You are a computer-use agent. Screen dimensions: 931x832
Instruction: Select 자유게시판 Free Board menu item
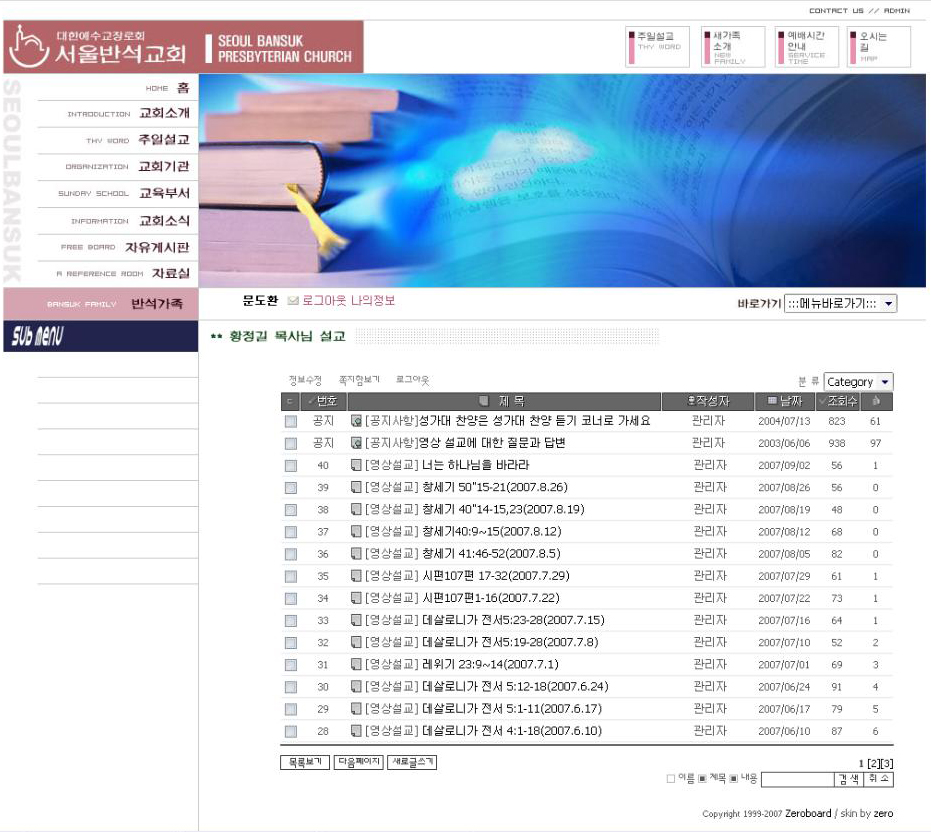point(156,247)
